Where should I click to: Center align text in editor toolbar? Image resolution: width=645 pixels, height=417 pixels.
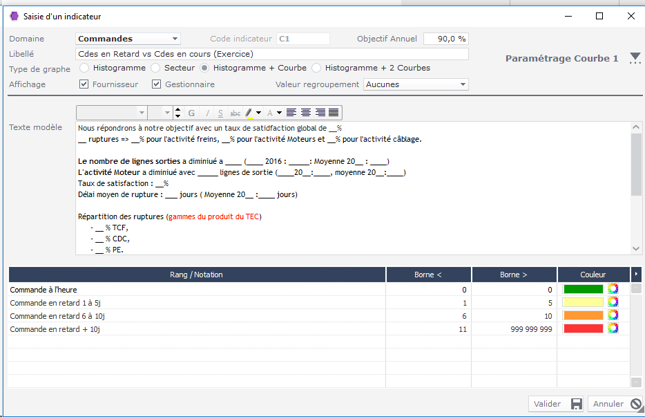coord(306,112)
